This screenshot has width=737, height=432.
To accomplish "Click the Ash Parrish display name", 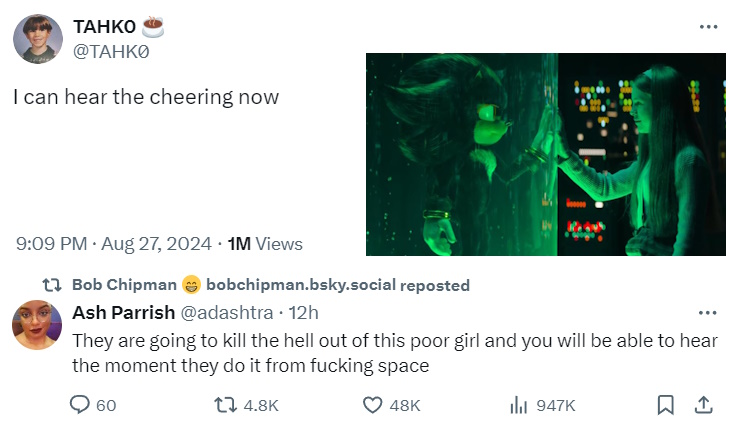I will pos(123,313).
